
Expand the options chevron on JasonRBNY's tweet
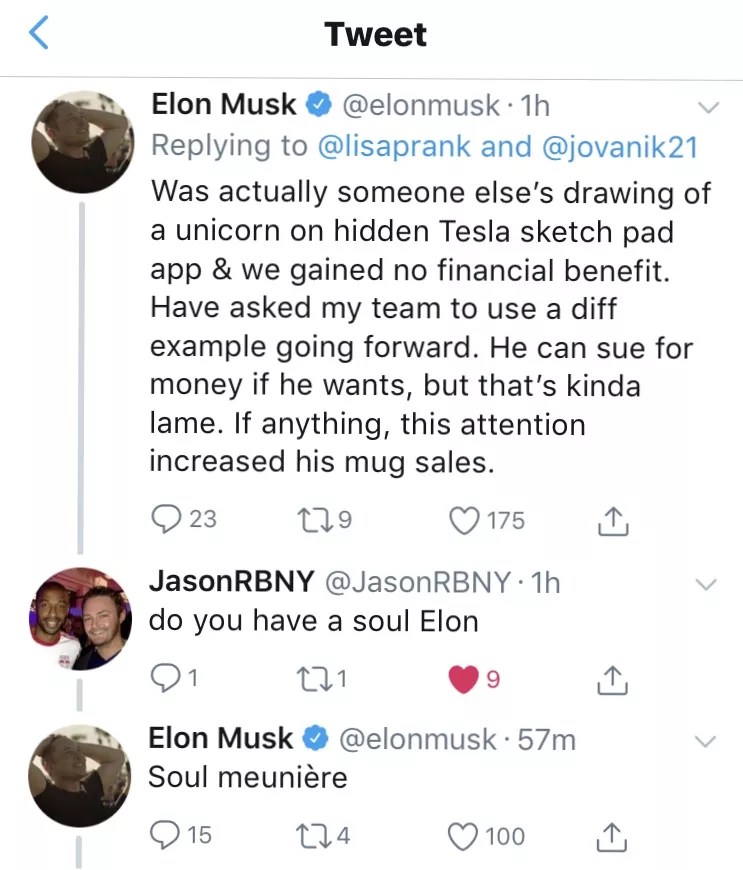[707, 584]
